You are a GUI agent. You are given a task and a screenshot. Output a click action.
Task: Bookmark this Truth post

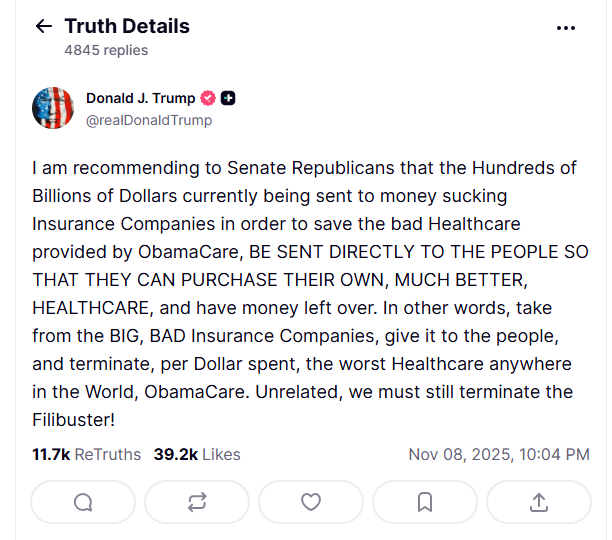(x=425, y=502)
